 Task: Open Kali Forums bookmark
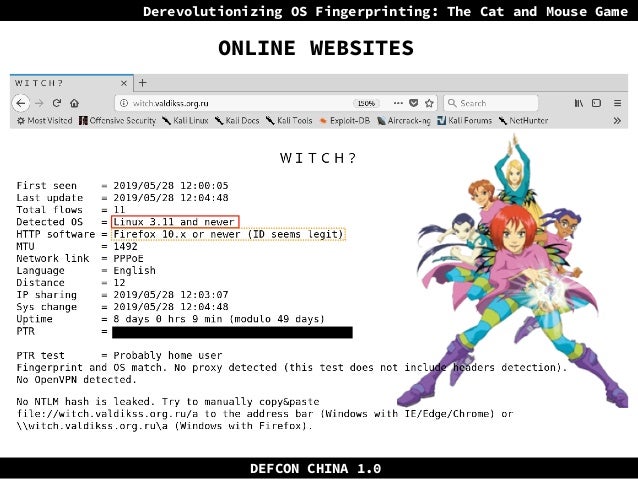coord(464,120)
